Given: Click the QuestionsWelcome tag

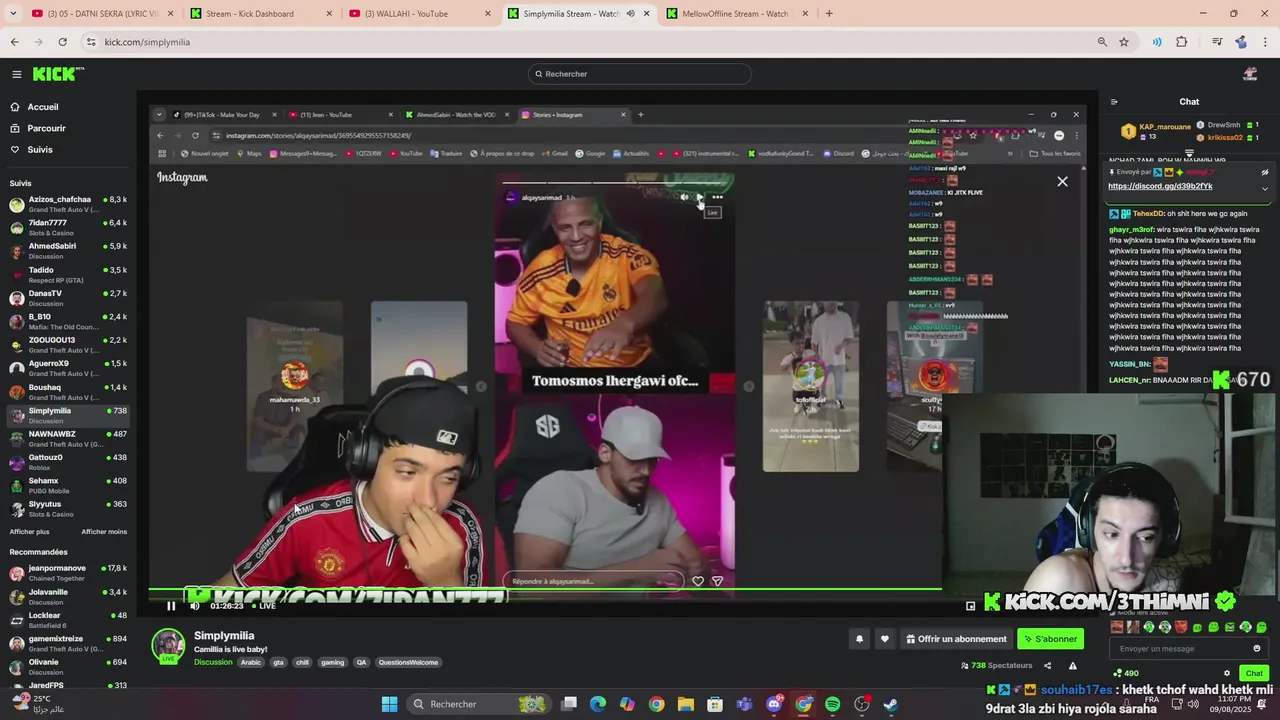Looking at the screenshot, I should [408, 662].
